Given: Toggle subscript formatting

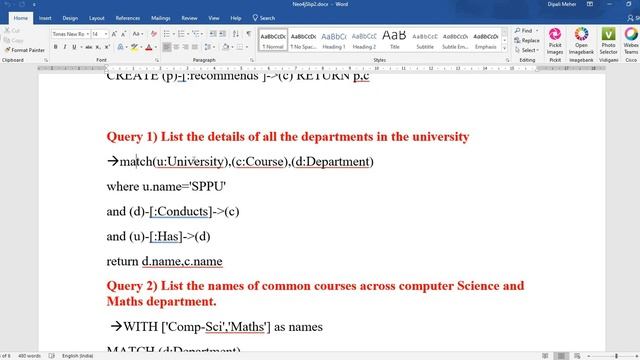Looking at the screenshot, I should (98, 47).
